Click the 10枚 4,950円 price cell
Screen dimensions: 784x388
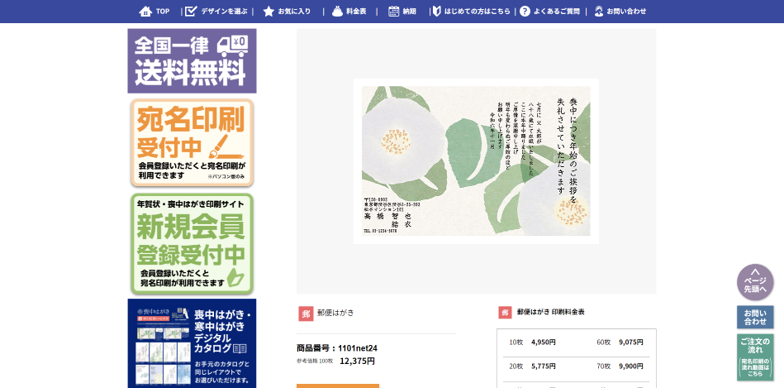pos(533,342)
